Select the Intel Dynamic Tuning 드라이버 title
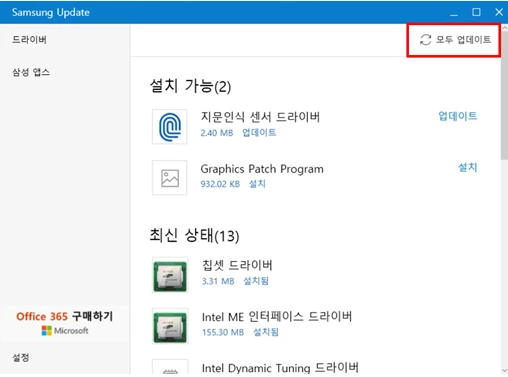Image resolution: width=508 pixels, height=377 pixels. click(x=280, y=368)
